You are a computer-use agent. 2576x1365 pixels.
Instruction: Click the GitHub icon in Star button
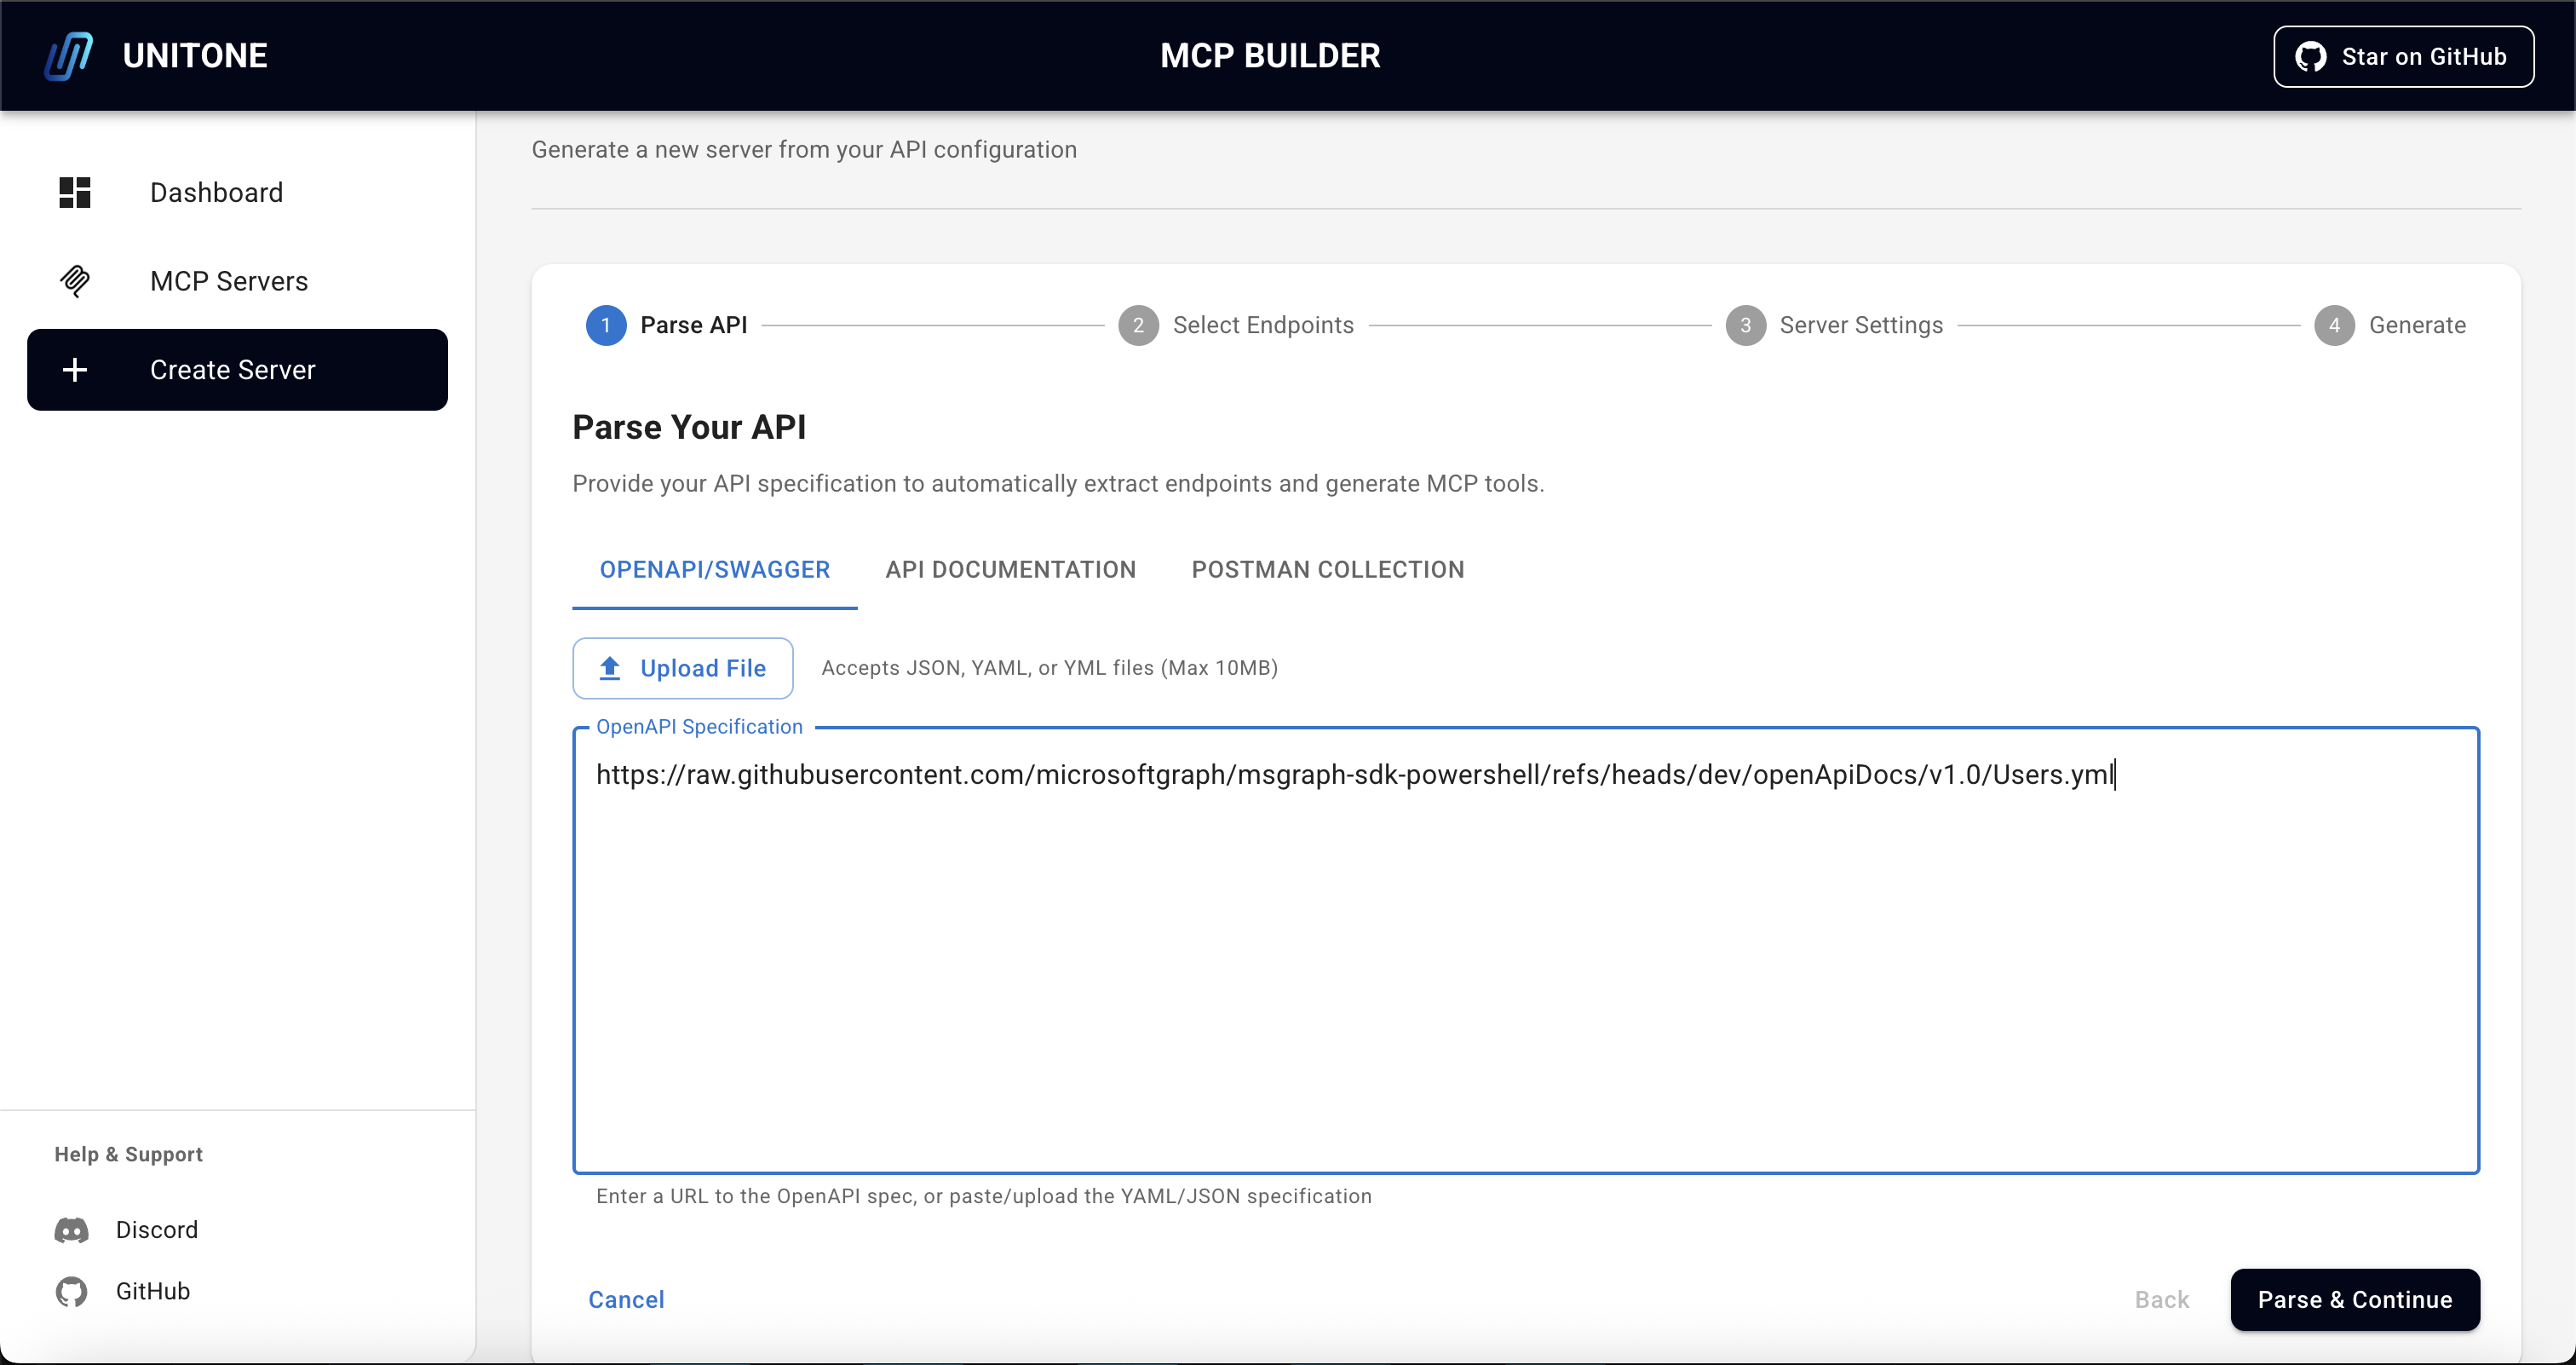[2311, 57]
